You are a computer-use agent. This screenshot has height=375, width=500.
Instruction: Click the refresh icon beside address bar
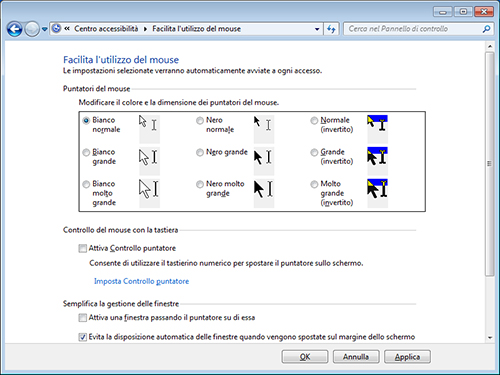[331, 29]
